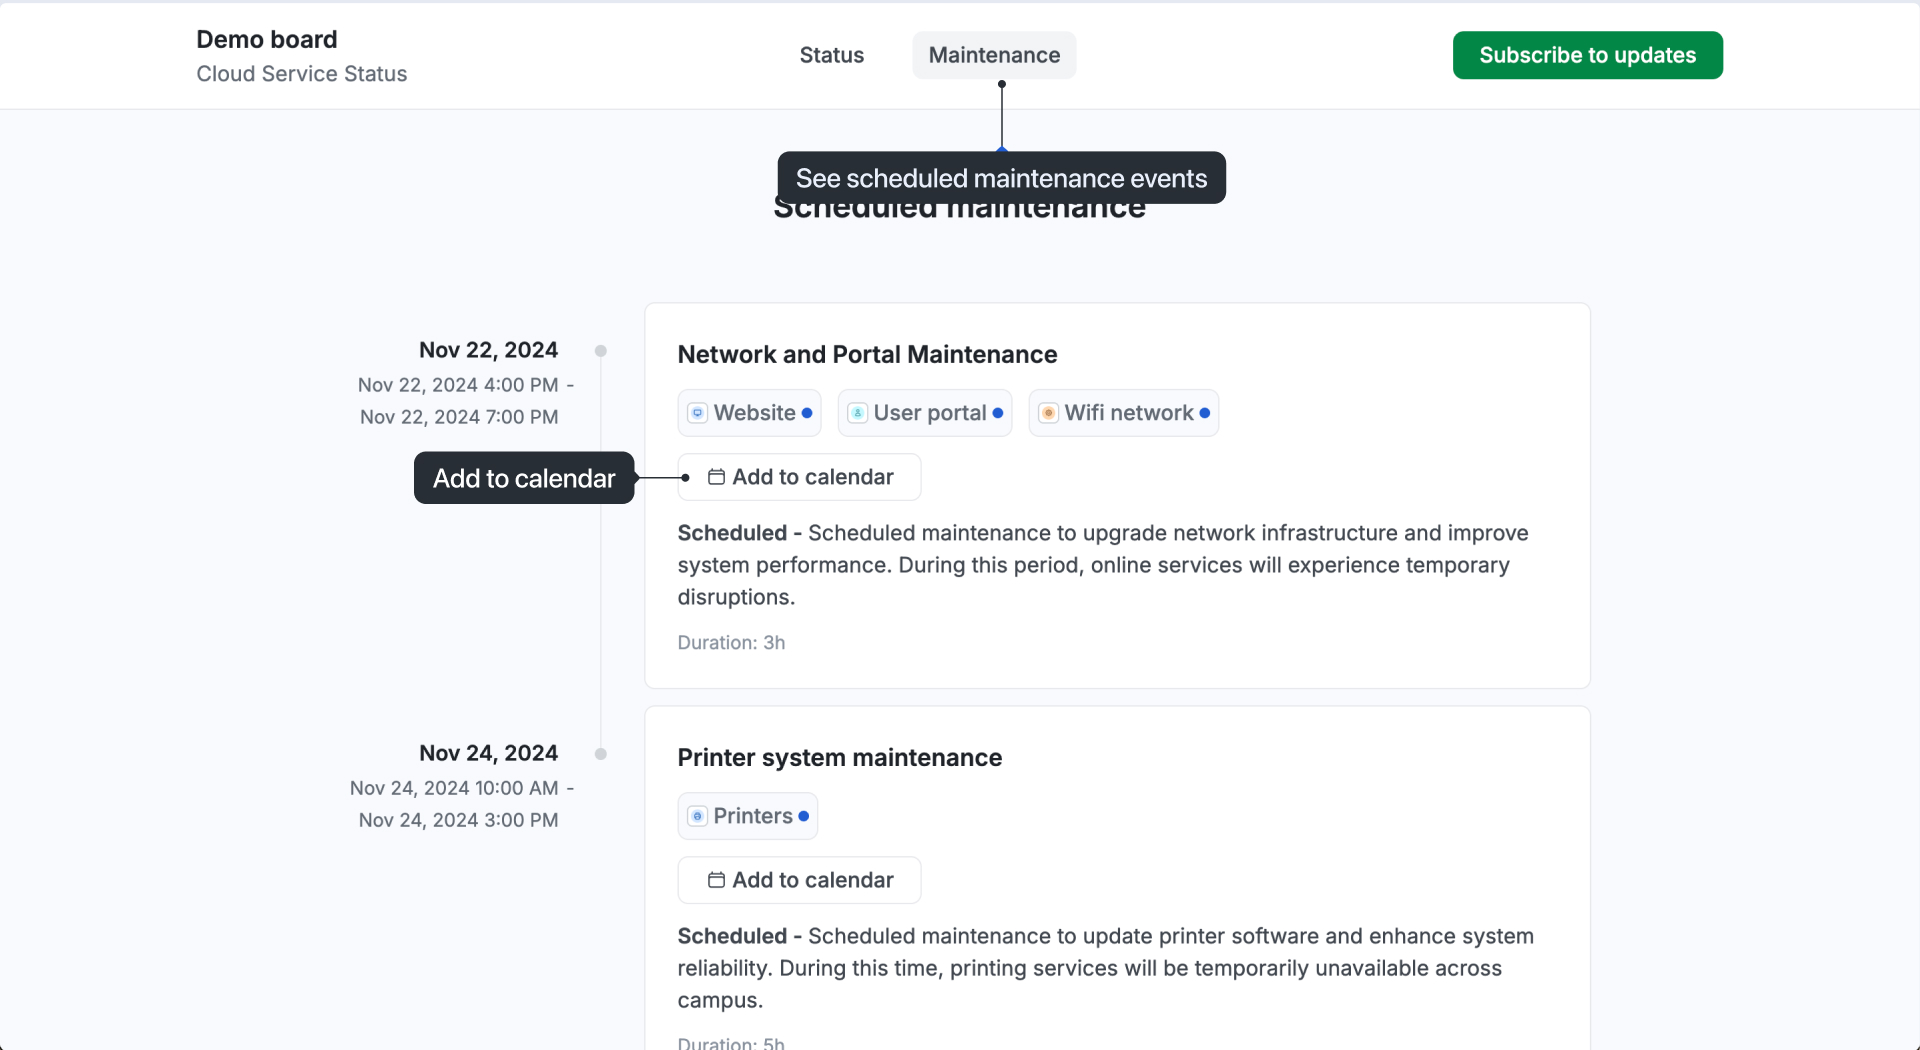Add Network and Portal Maintenance to calendar

pyautogui.click(x=799, y=477)
